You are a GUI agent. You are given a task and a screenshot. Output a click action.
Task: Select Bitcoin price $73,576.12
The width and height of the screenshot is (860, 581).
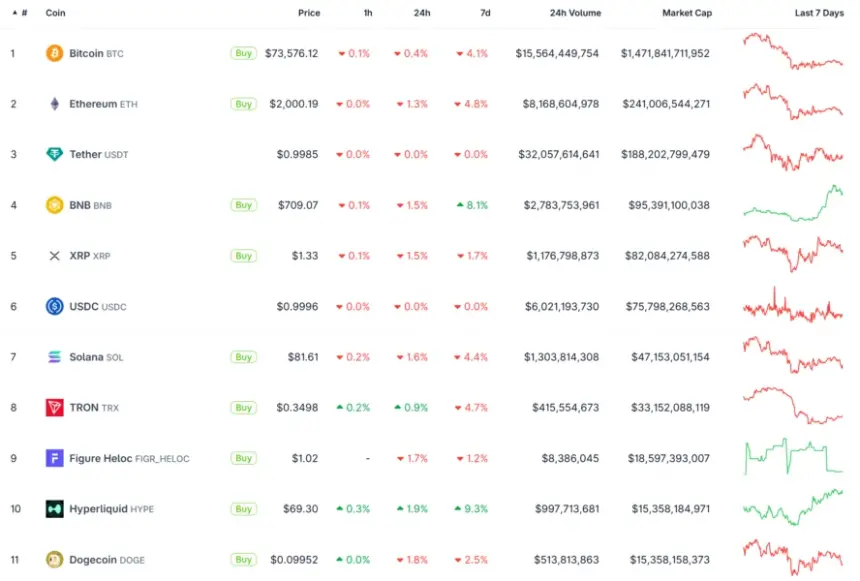(x=291, y=53)
